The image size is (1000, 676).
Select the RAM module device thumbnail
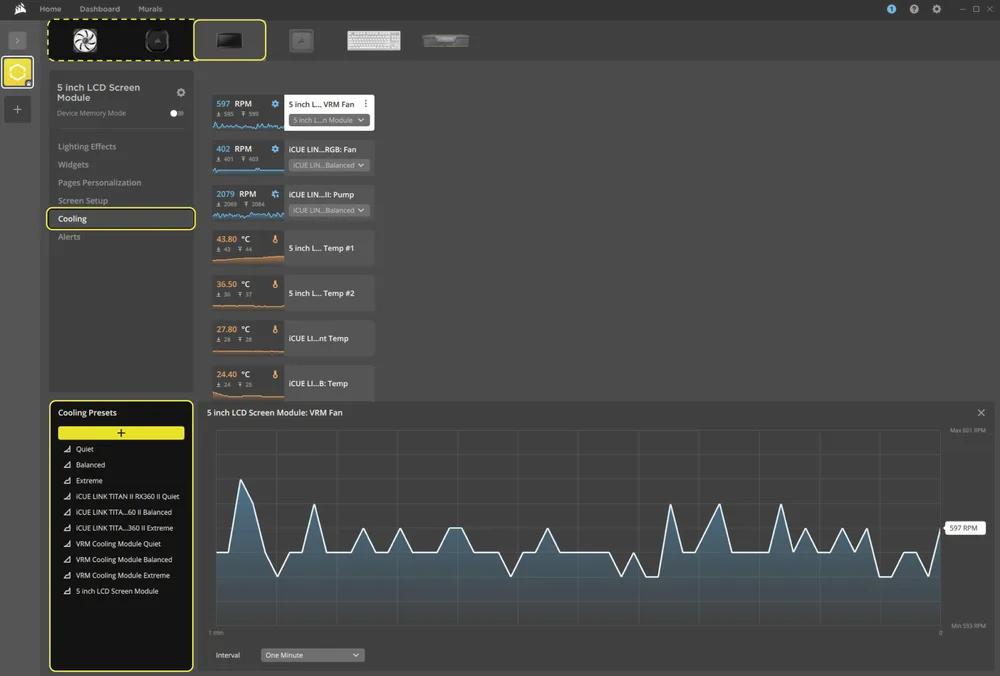pyautogui.click(x=446, y=40)
